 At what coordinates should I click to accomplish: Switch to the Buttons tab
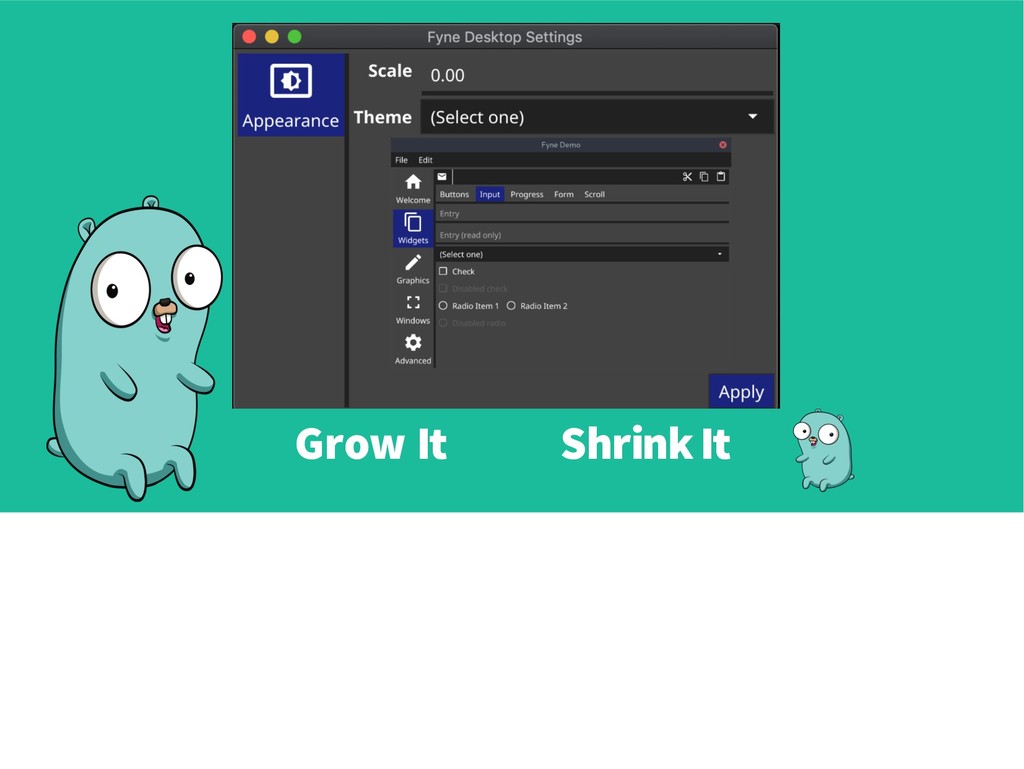point(454,195)
